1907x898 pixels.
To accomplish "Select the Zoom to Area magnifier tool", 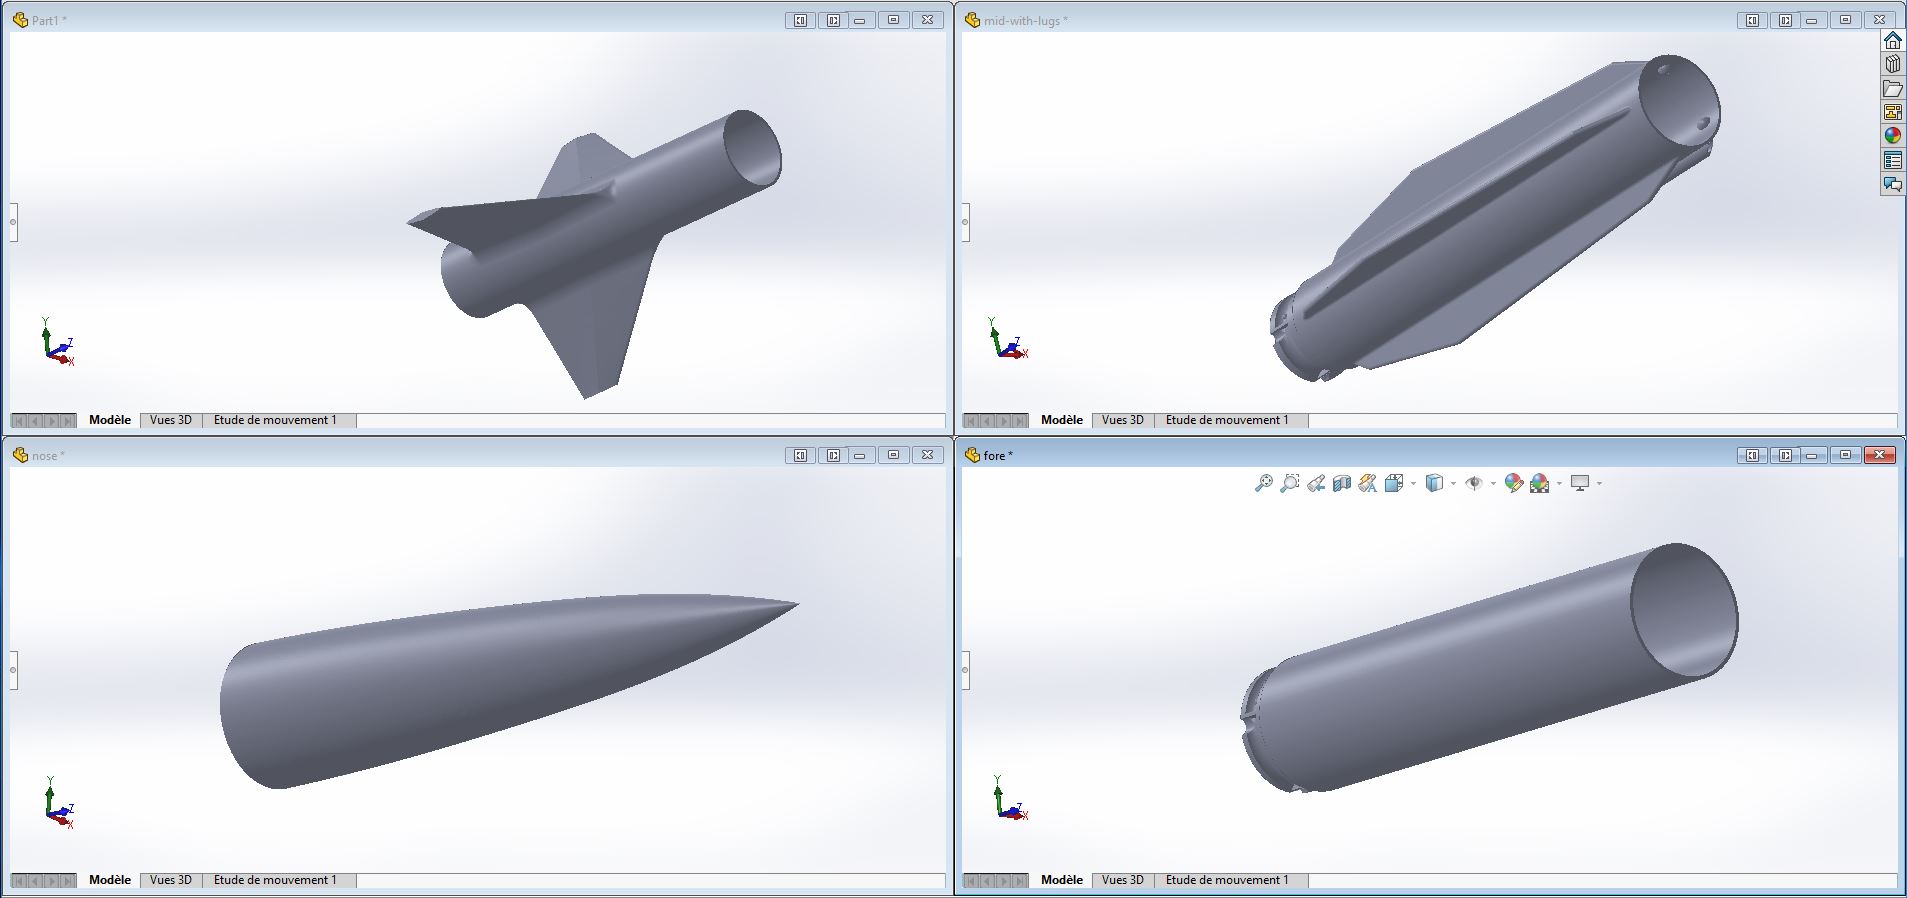I will click(1290, 484).
